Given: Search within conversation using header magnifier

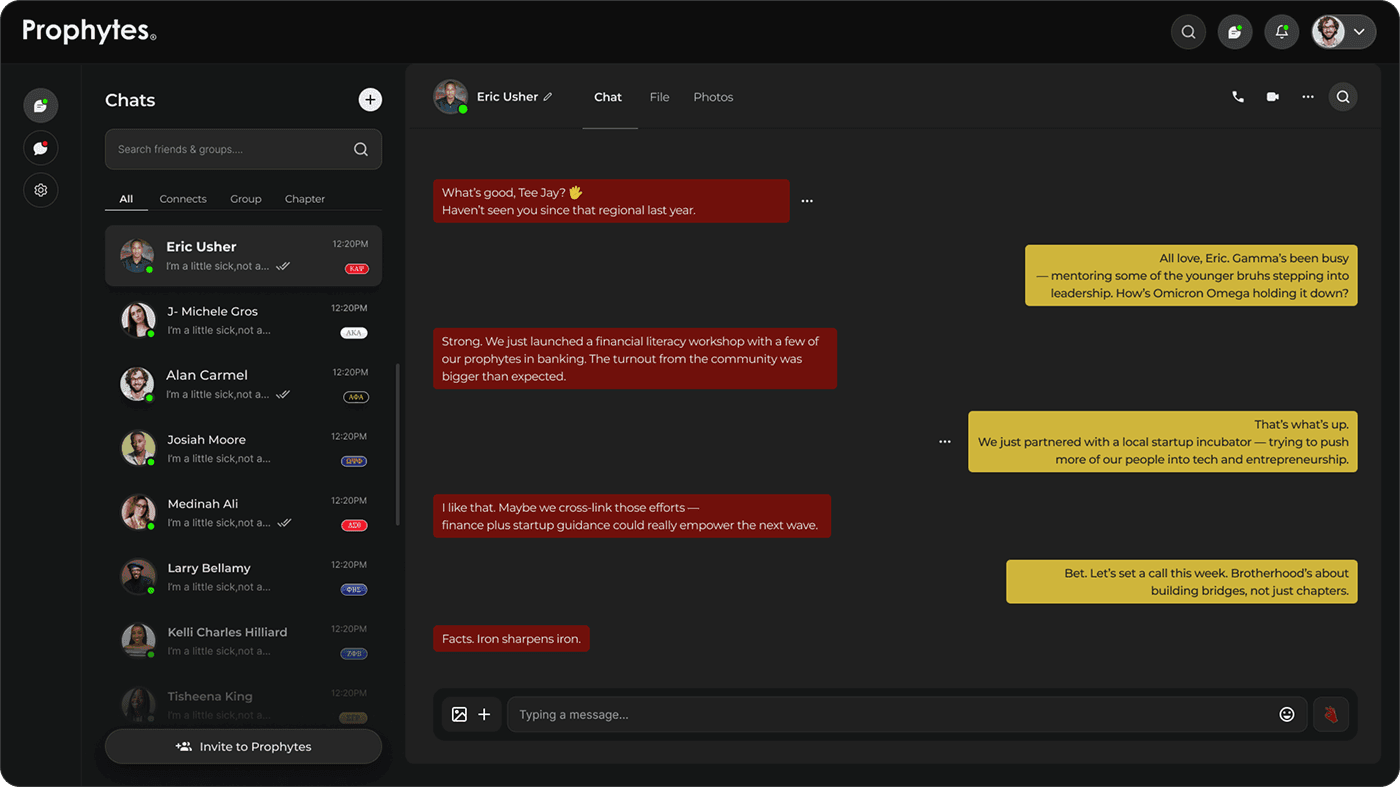Looking at the screenshot, I should click(x=1343, y=97).
